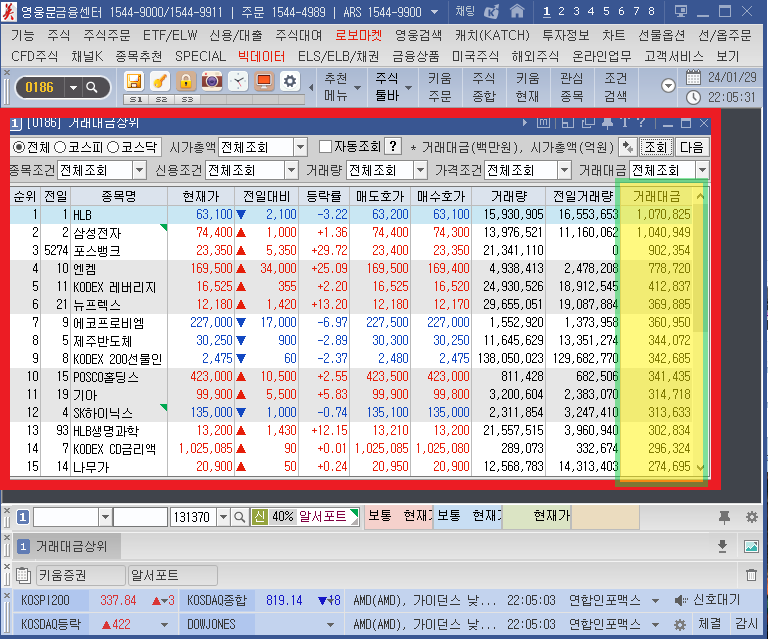Click the monitor icon in title bar
Viewport: 768px width, 639px height.
(680, 11)
